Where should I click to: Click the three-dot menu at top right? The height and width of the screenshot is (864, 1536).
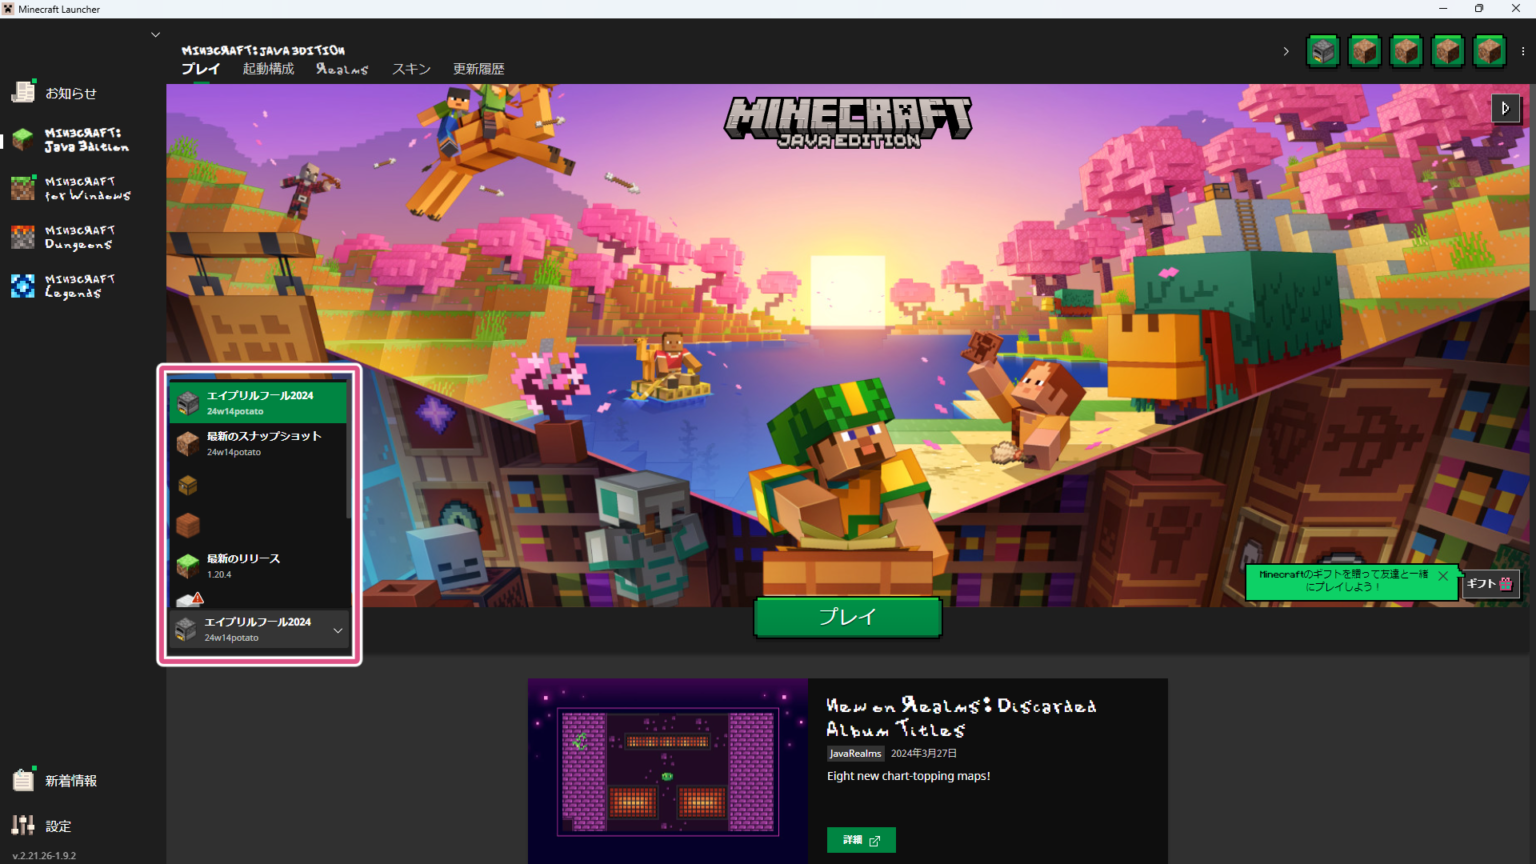click(1523, 51)
